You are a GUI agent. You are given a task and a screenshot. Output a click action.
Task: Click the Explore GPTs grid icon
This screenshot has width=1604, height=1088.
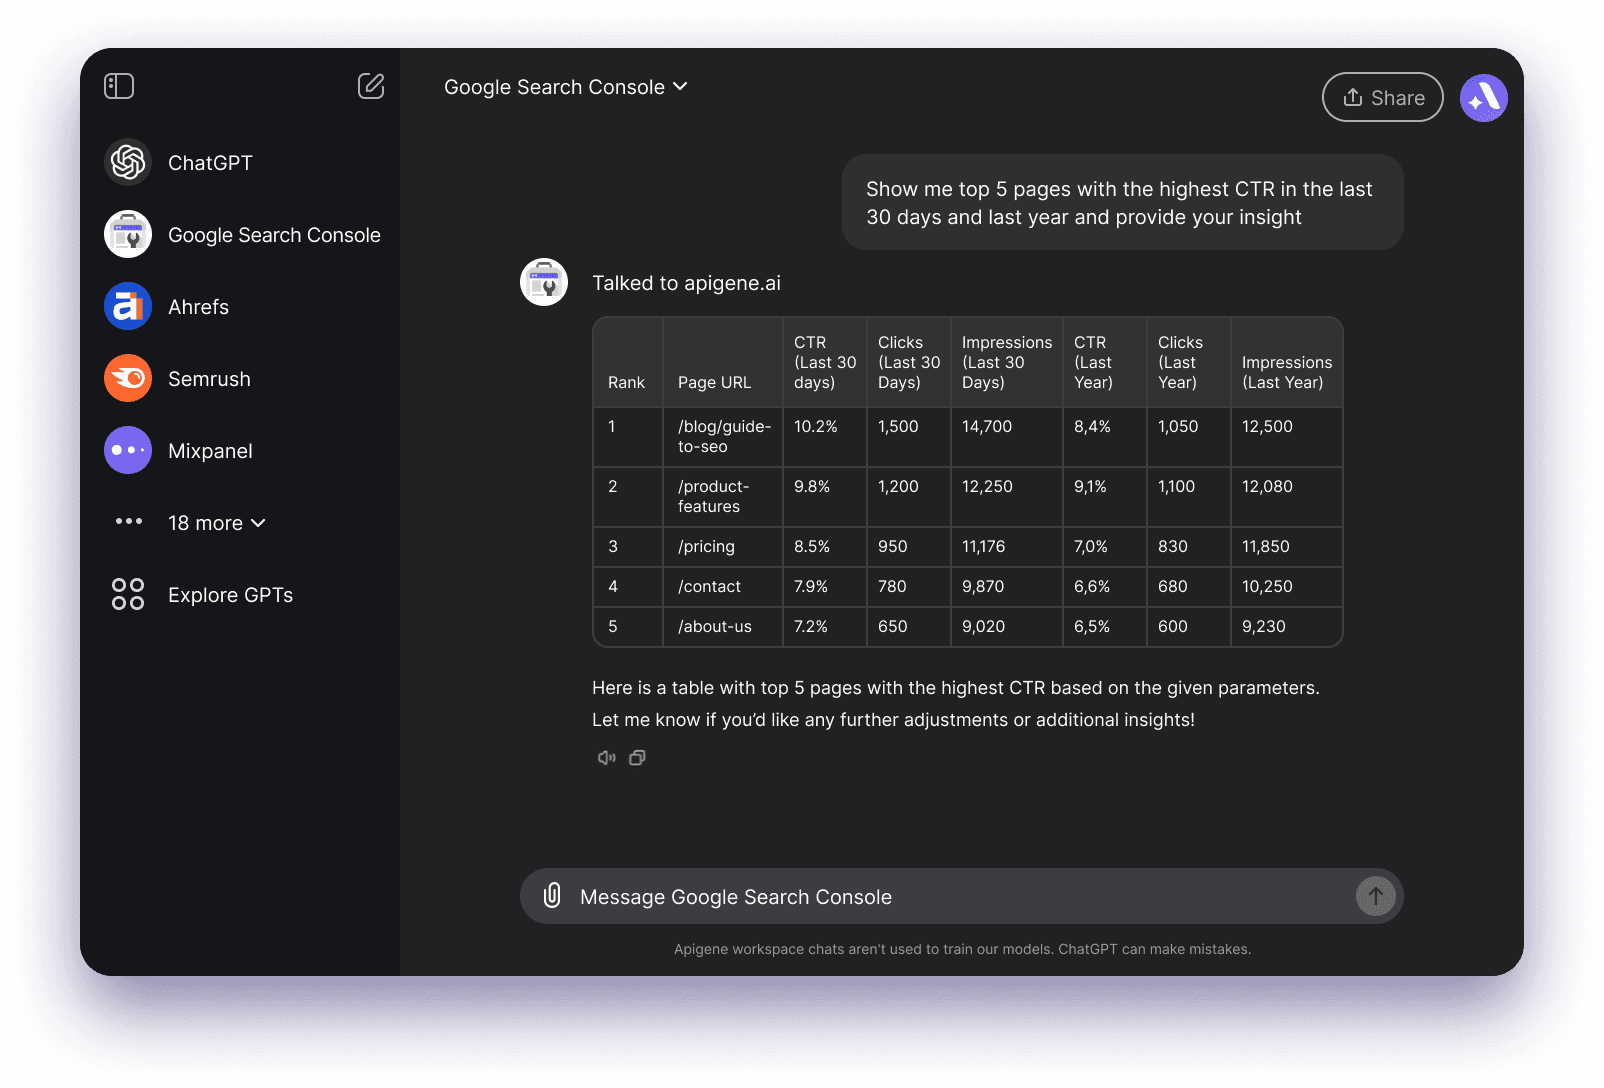[128, 594]
